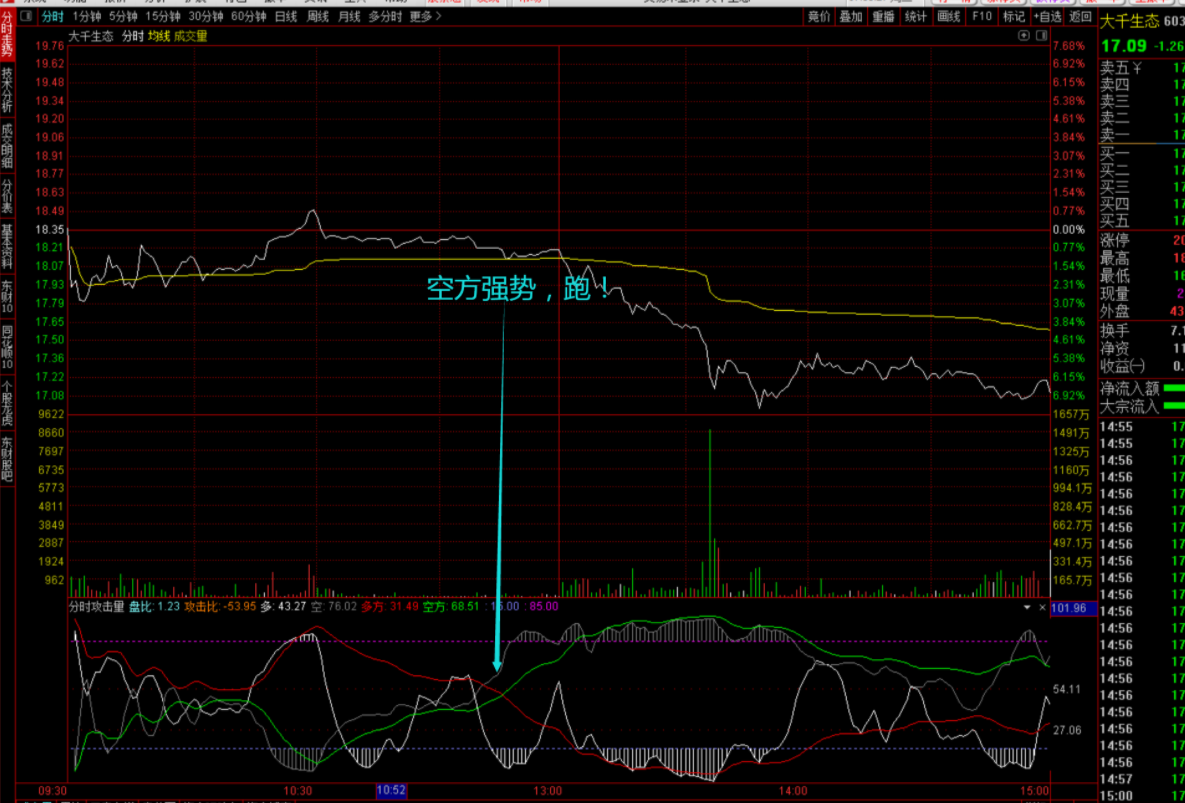Add stock with the +自选 button
Viewport: 1185px width, 803px height.
click(1046, 16)
